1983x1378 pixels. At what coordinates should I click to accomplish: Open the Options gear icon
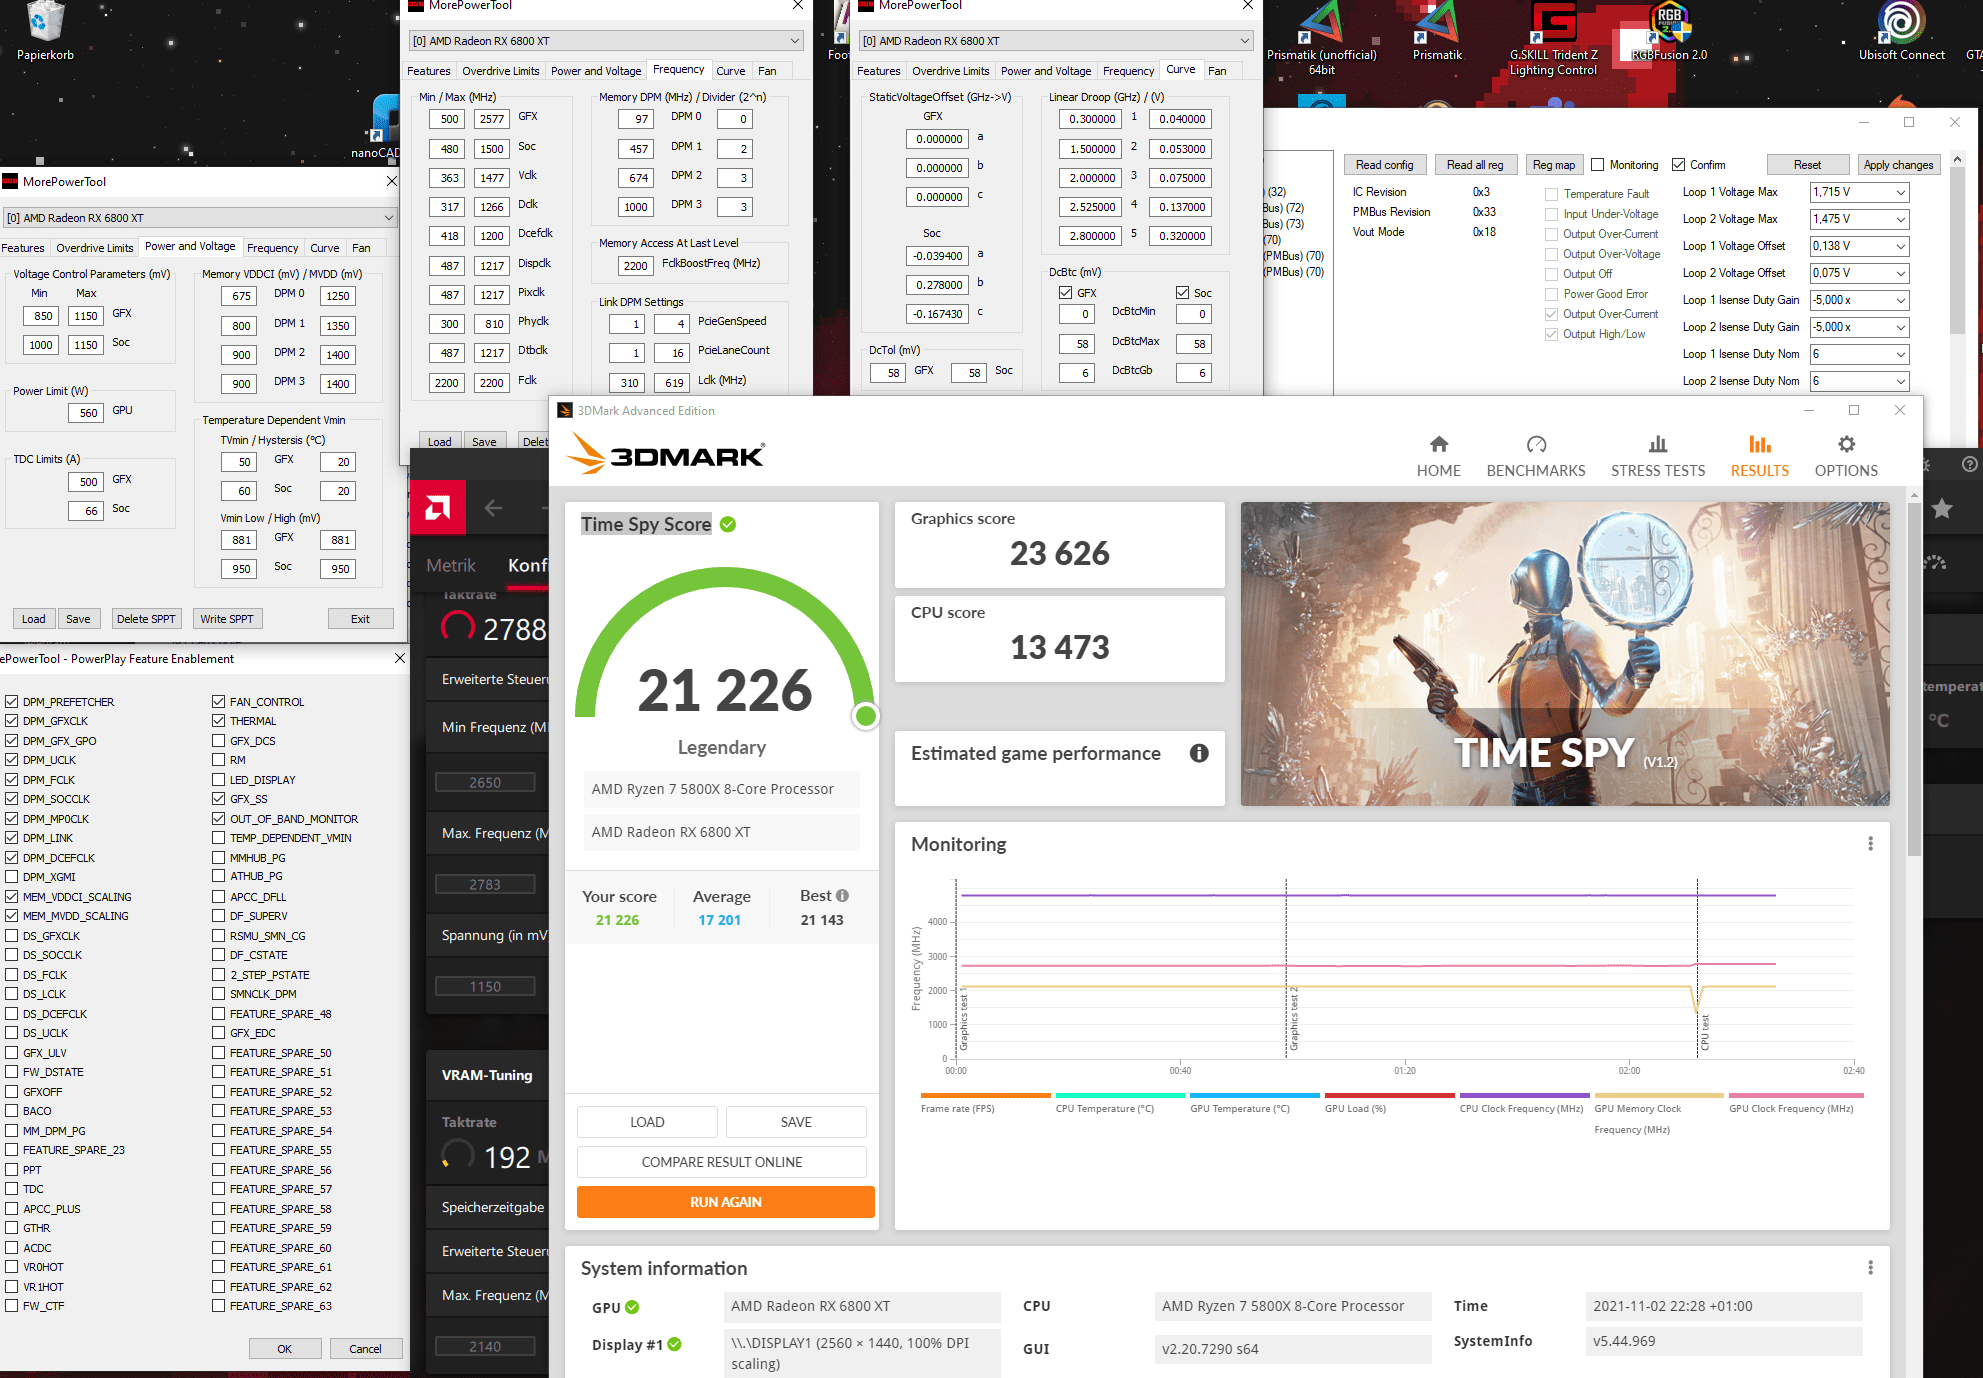[x=1845, y=445]
